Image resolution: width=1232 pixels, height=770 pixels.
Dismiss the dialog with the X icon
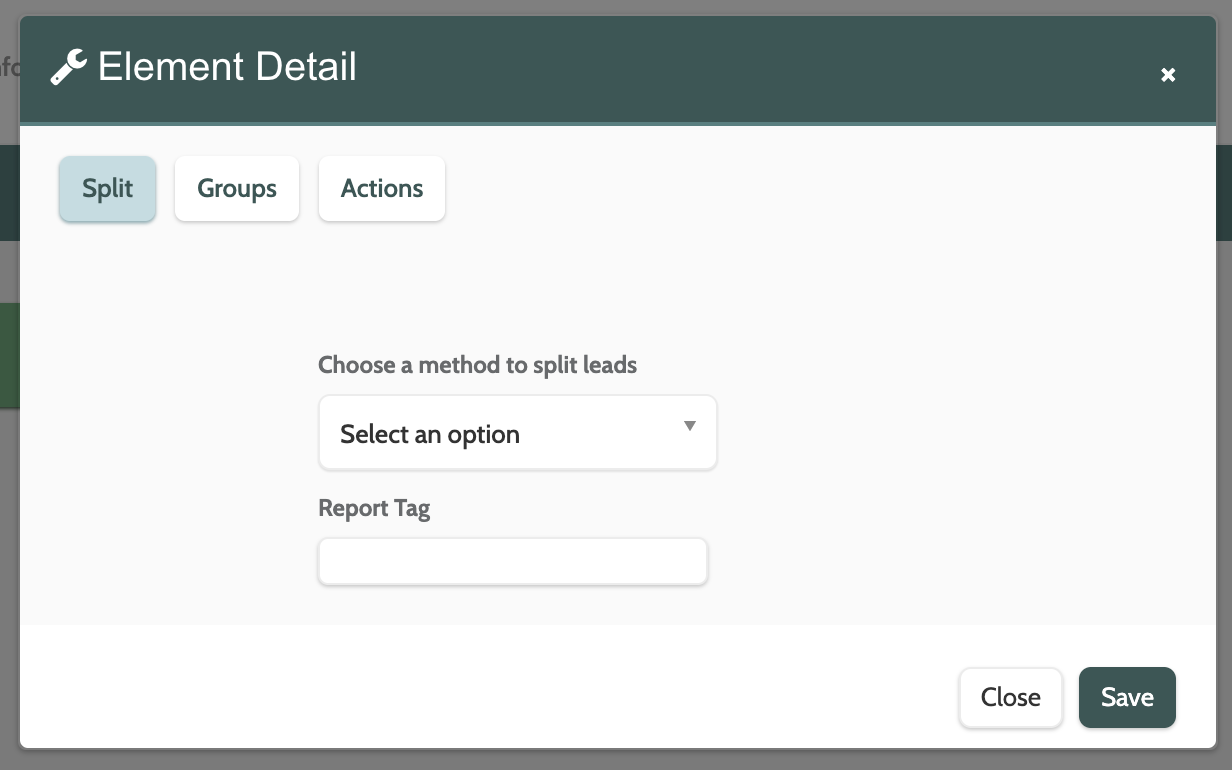(x=1168, y=75)
